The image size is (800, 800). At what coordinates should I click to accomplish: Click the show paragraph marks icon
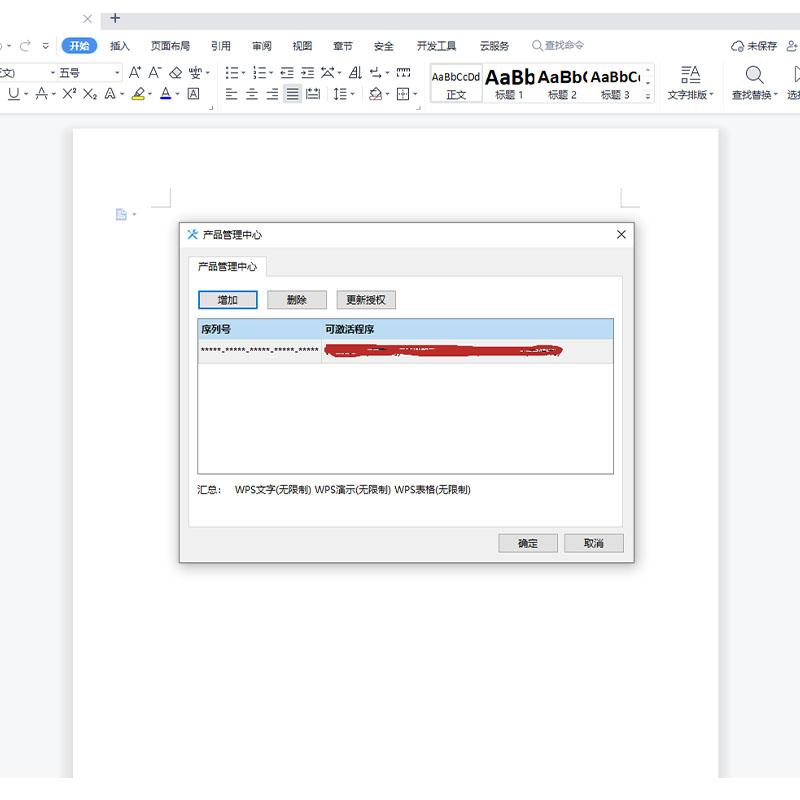click(x=376, y=72)
